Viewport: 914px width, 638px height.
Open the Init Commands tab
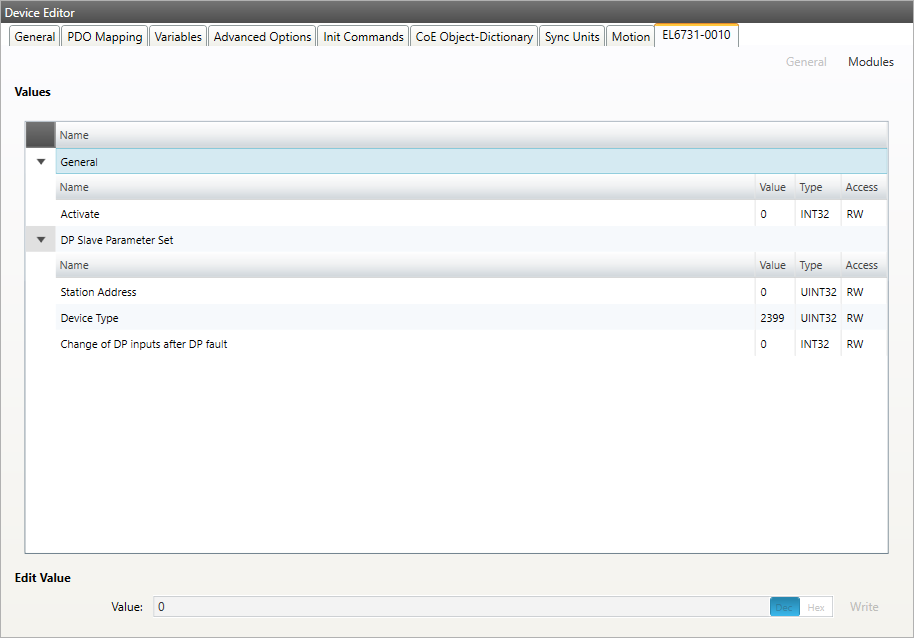(363, 37)
